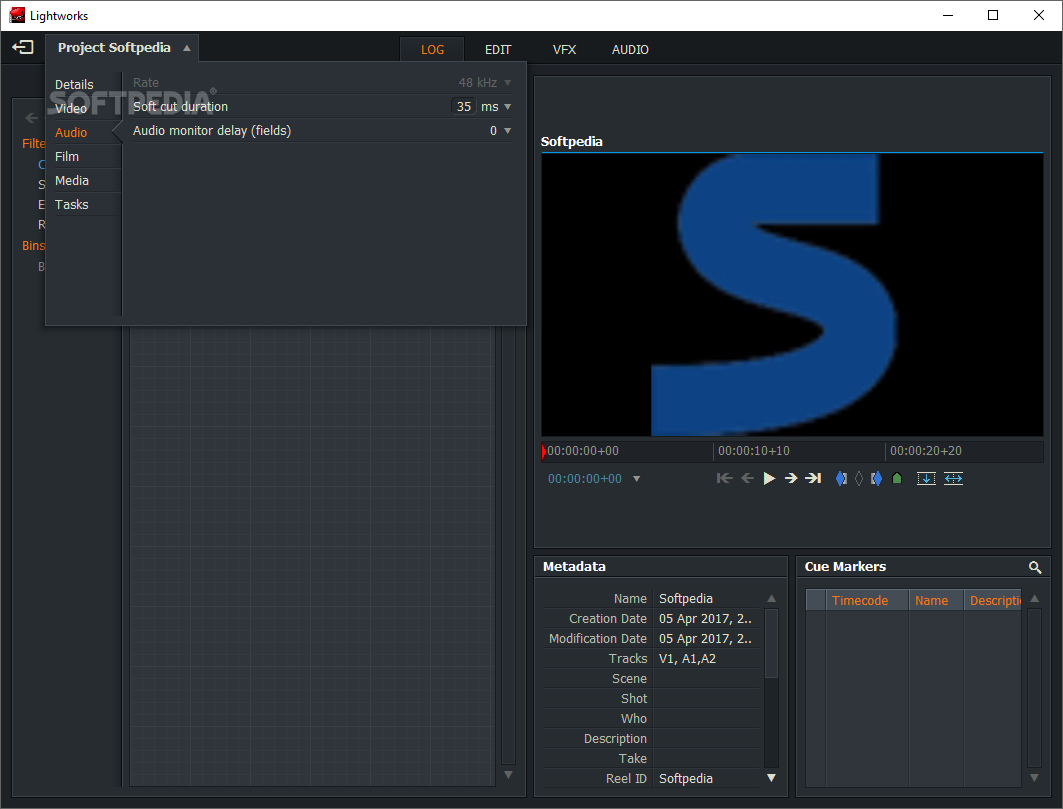Edit the metadata Who field
Image resolution: width=1063 pixels, height=809 pixels.
(x=708, y=719)
